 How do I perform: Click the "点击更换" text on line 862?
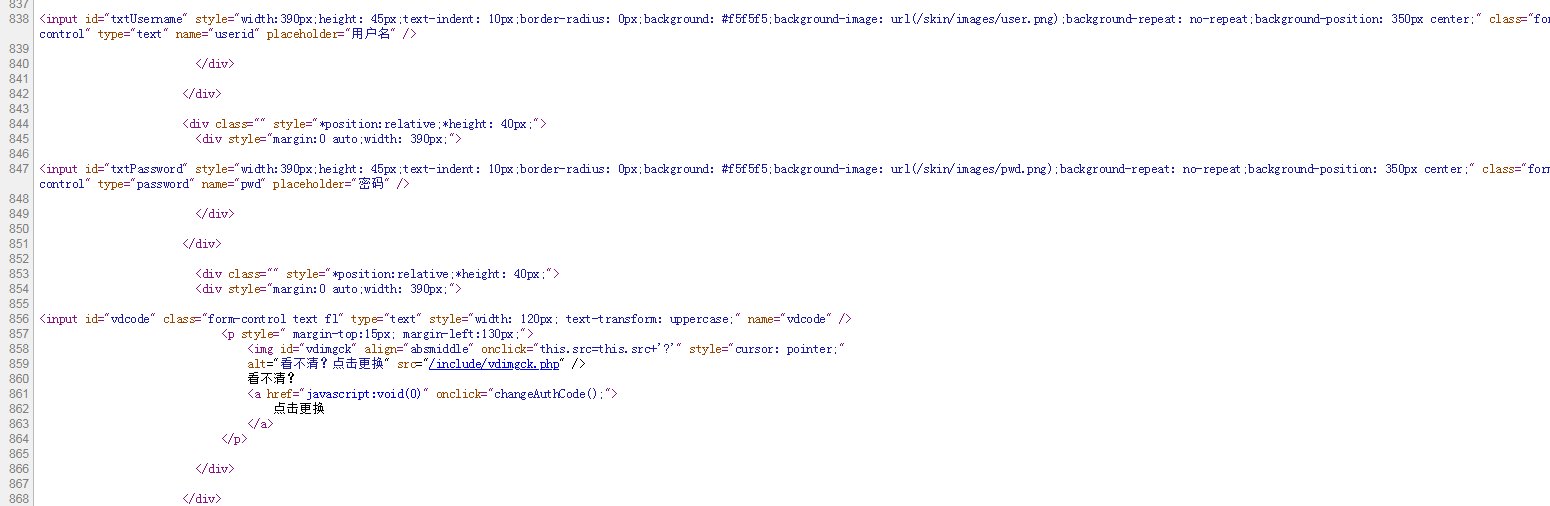[x=299, y=409]
